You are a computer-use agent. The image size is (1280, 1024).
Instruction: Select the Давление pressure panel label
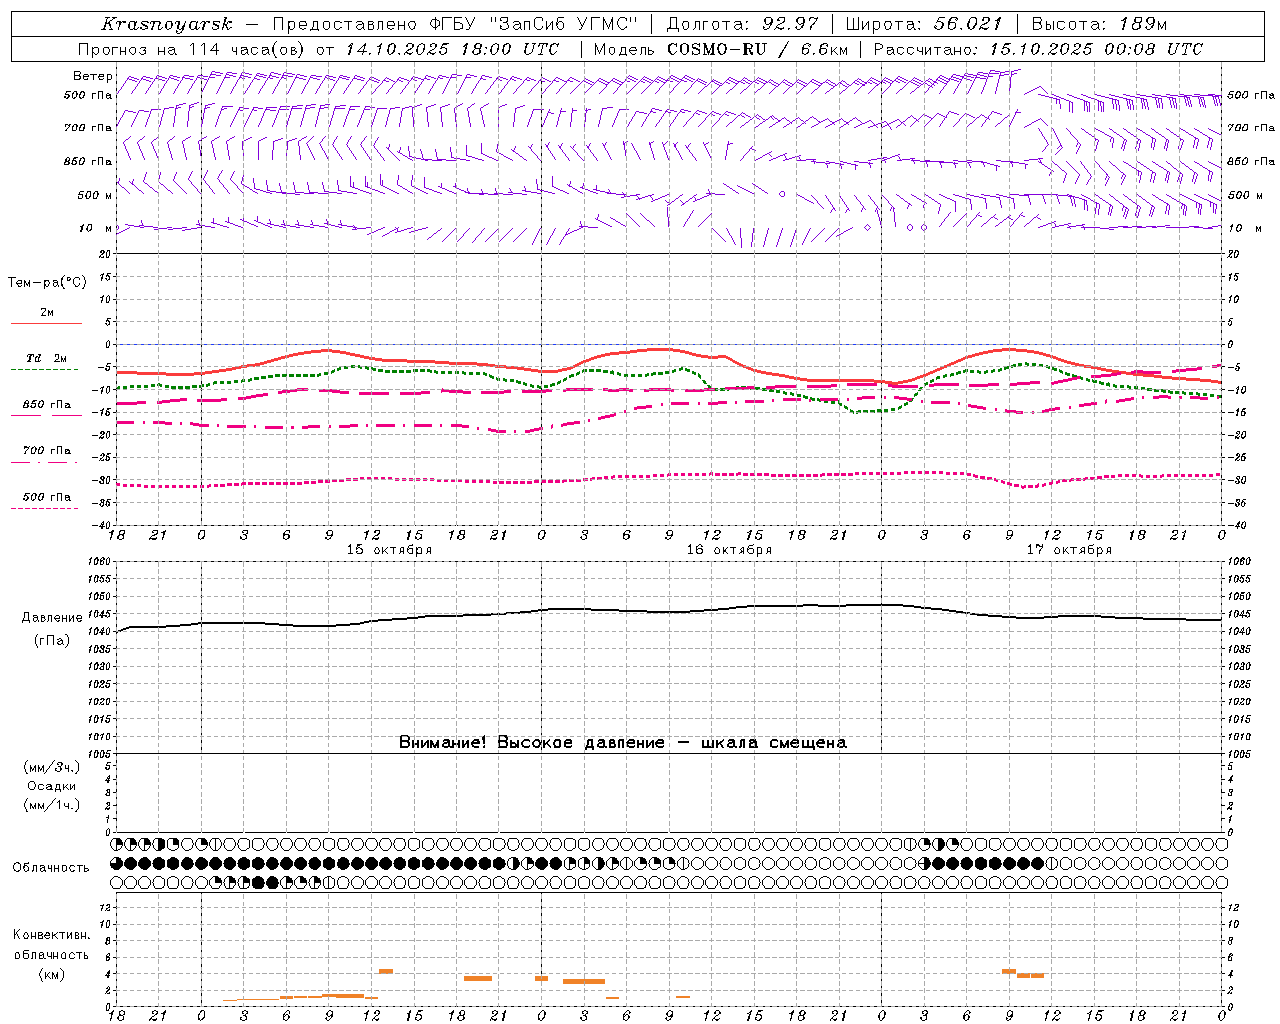pyautogui.click(x=52, y=618)
